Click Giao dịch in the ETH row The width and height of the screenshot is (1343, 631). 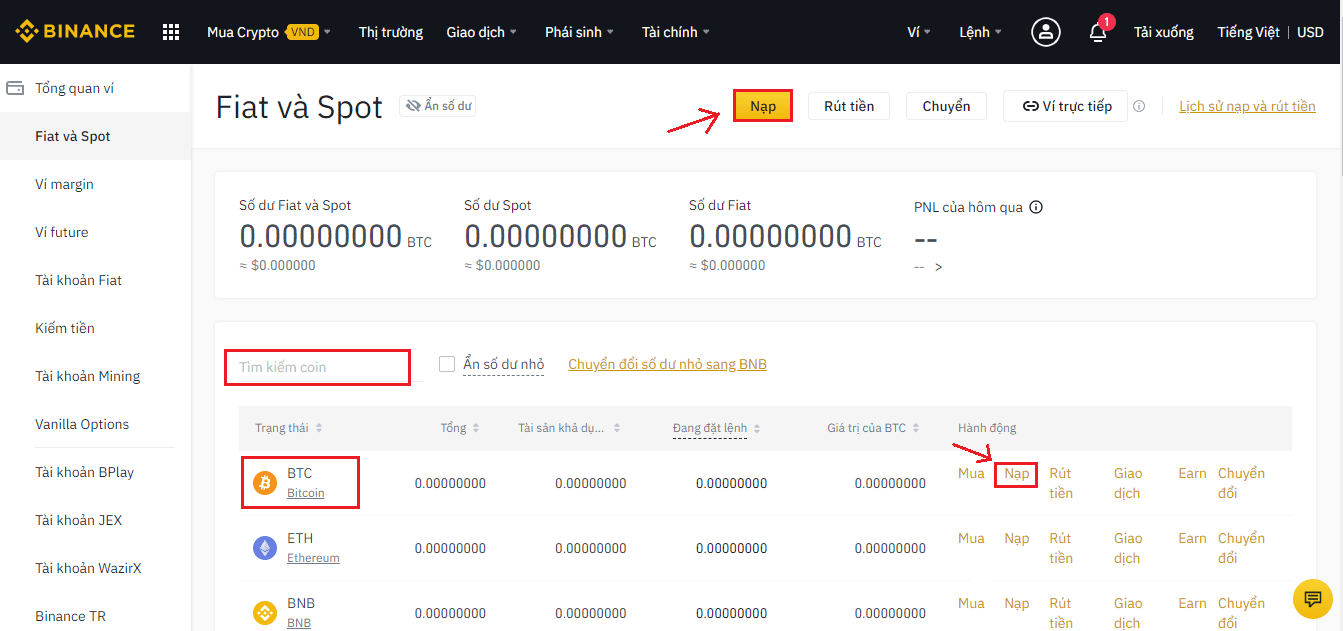coord(1128,548)
